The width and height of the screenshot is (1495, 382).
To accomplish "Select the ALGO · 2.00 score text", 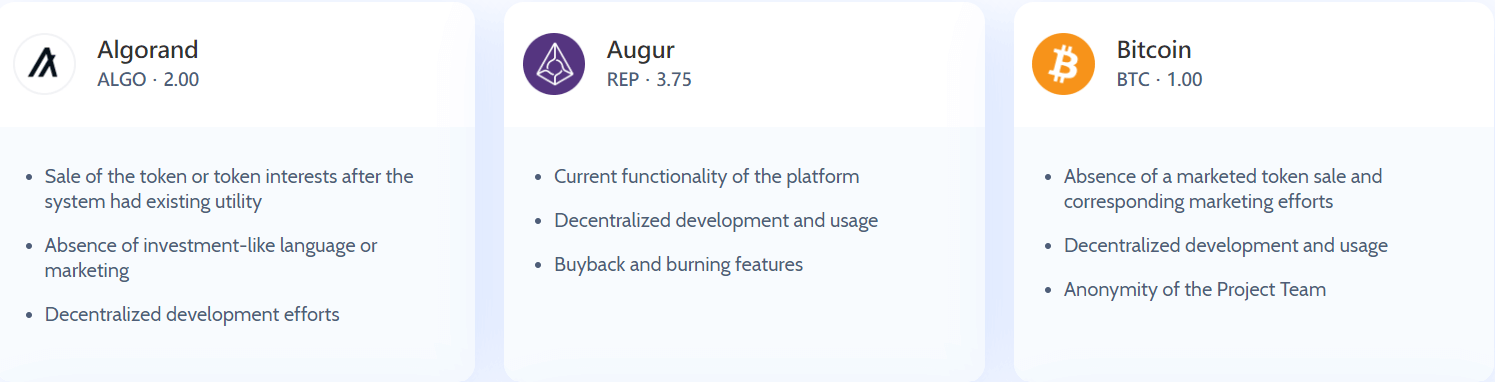I will [x=148, y=80].
